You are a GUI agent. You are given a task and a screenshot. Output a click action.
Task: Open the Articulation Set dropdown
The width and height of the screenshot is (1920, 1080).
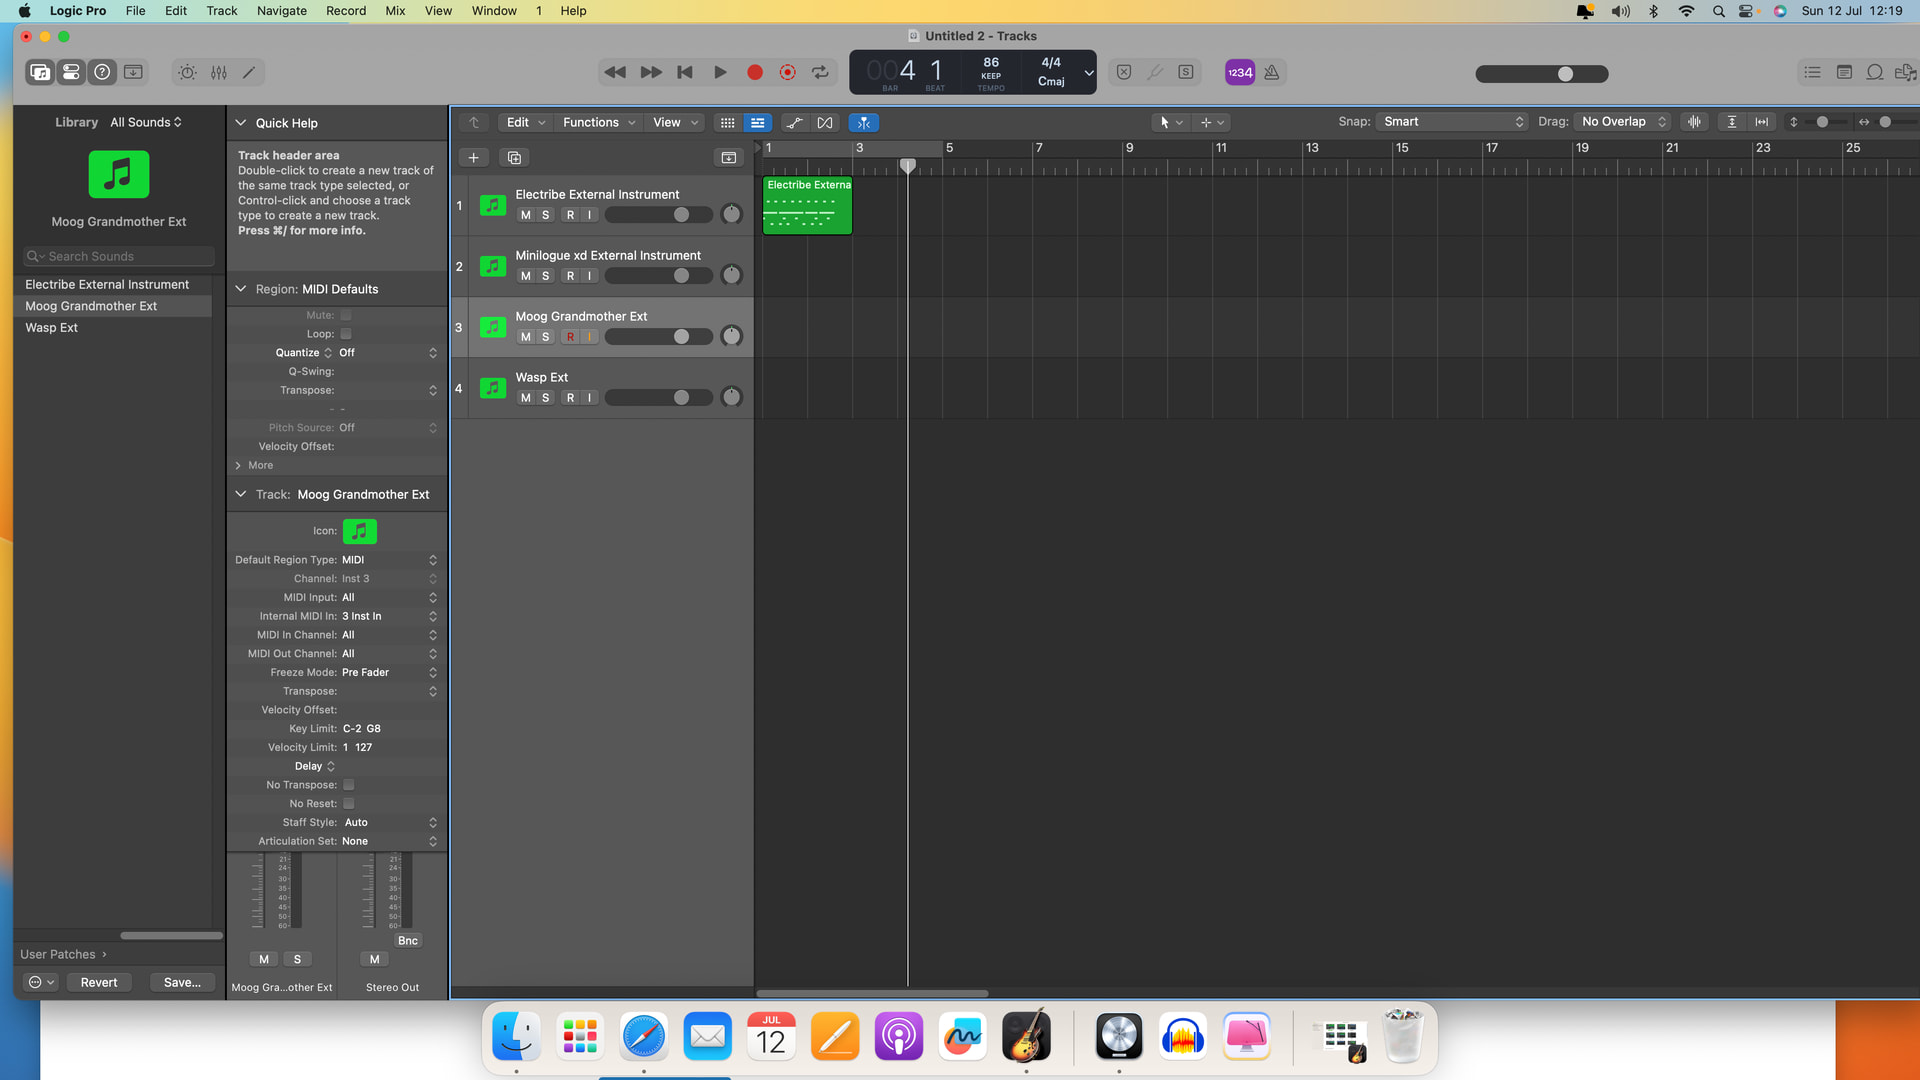point(389,842)
